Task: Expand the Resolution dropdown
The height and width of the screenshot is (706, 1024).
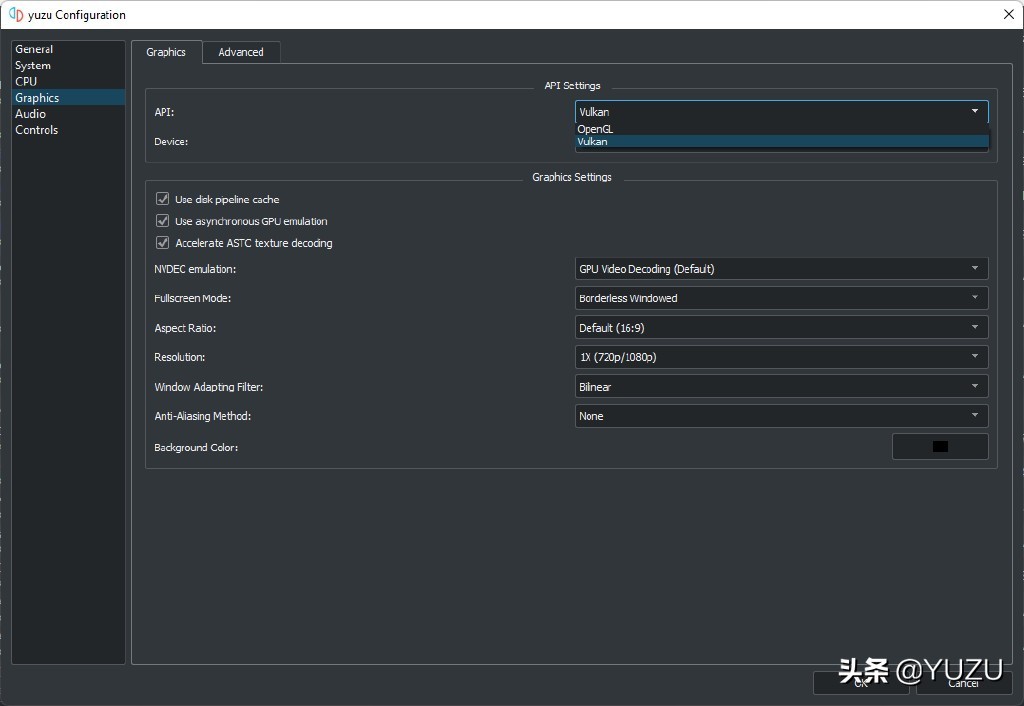Action: 780,357
